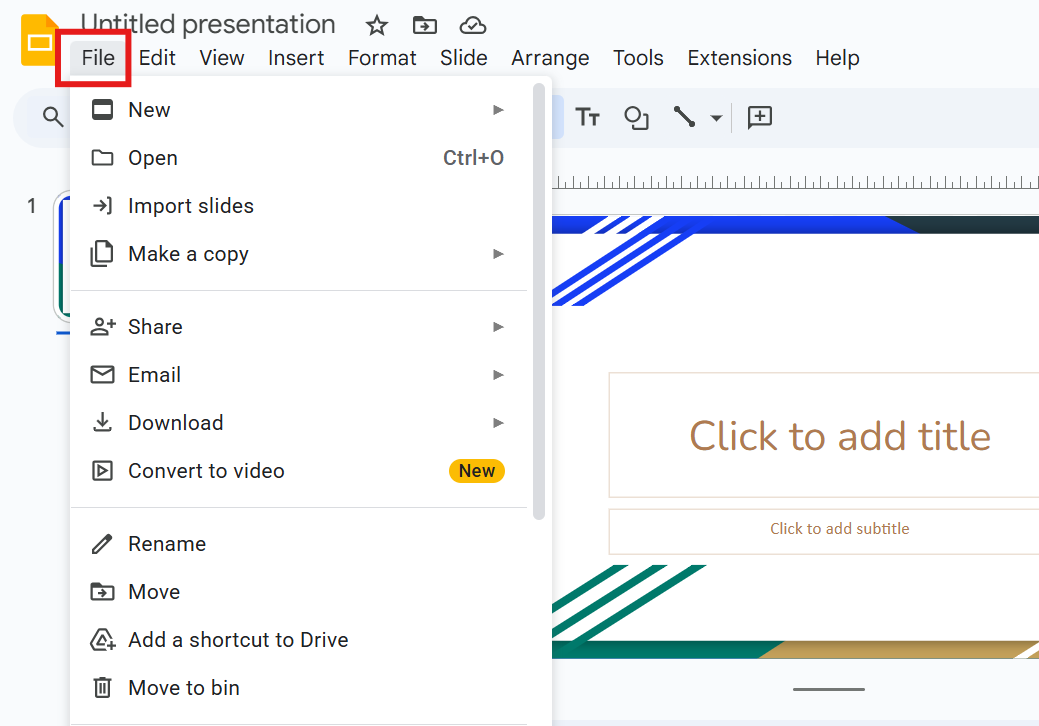Open the Format menu
Viewport: 1039px width, 726px height.
point(382,58)
